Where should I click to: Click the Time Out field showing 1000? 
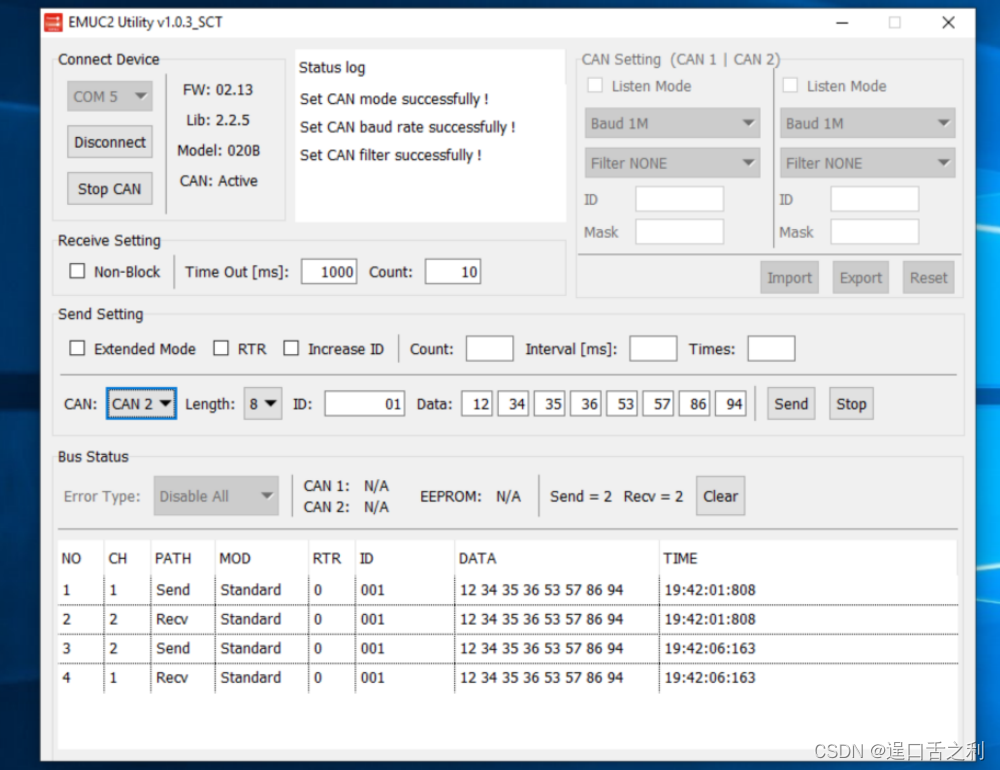tap(329, 272)
